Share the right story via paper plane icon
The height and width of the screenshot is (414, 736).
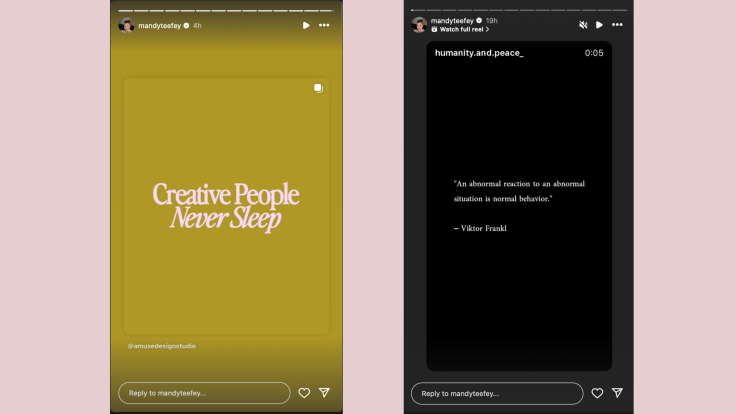point(617,392)
